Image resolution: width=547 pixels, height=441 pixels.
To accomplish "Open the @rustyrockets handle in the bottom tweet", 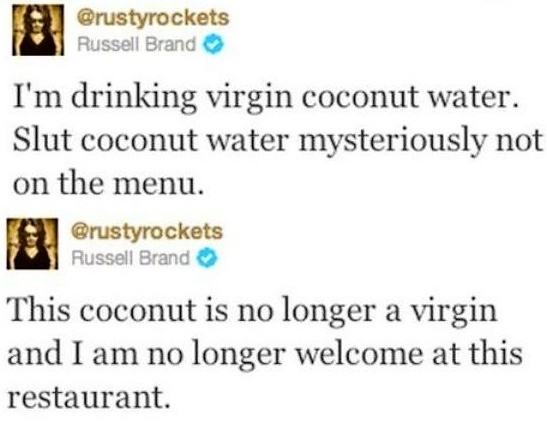I will (147, 231).
